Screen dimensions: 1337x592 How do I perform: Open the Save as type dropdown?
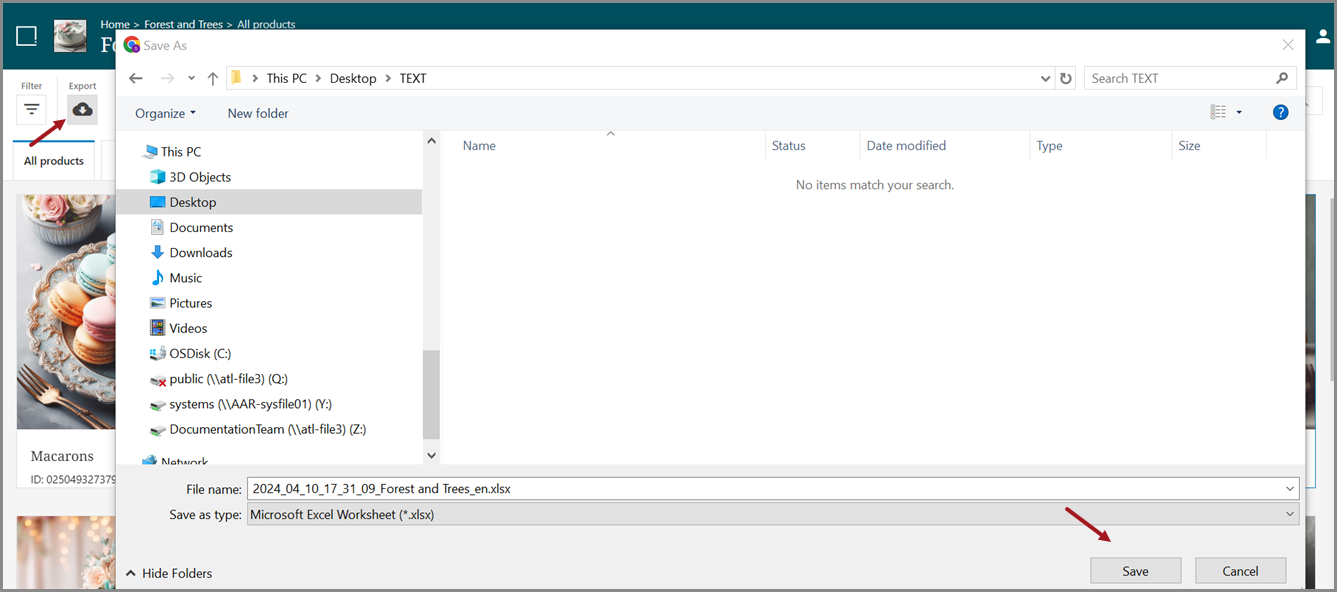[x=773, y=514]
